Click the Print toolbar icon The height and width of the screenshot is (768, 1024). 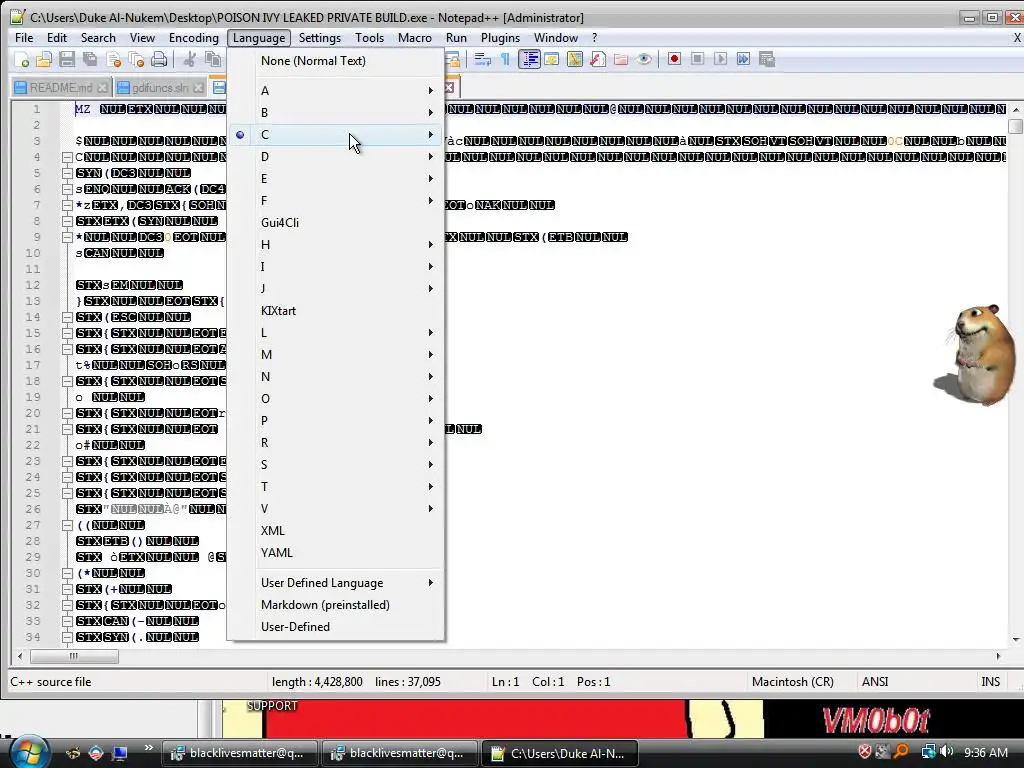[x=159, y=60]
